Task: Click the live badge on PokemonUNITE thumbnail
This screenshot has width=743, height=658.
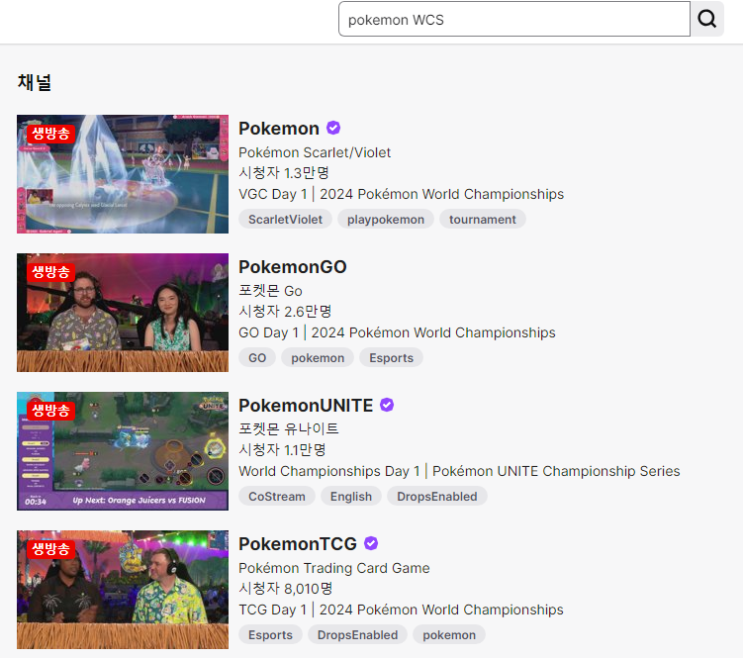Action: 51,411
